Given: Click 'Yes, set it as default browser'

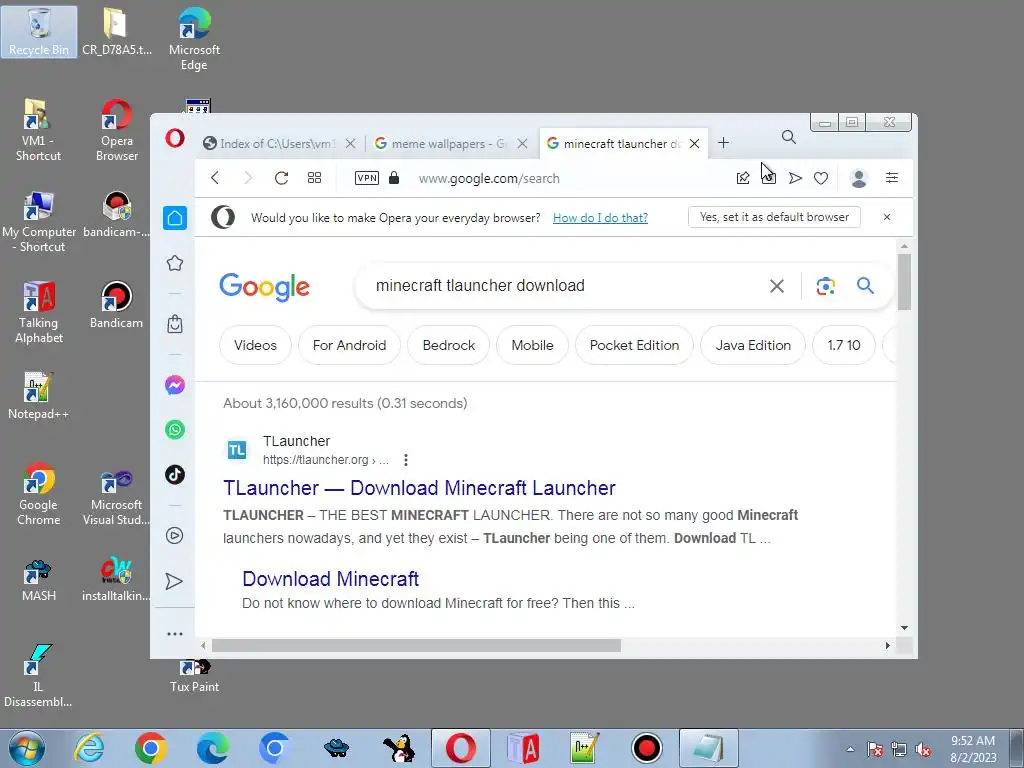Looking at the screenshot, I should tap(775, 217).
